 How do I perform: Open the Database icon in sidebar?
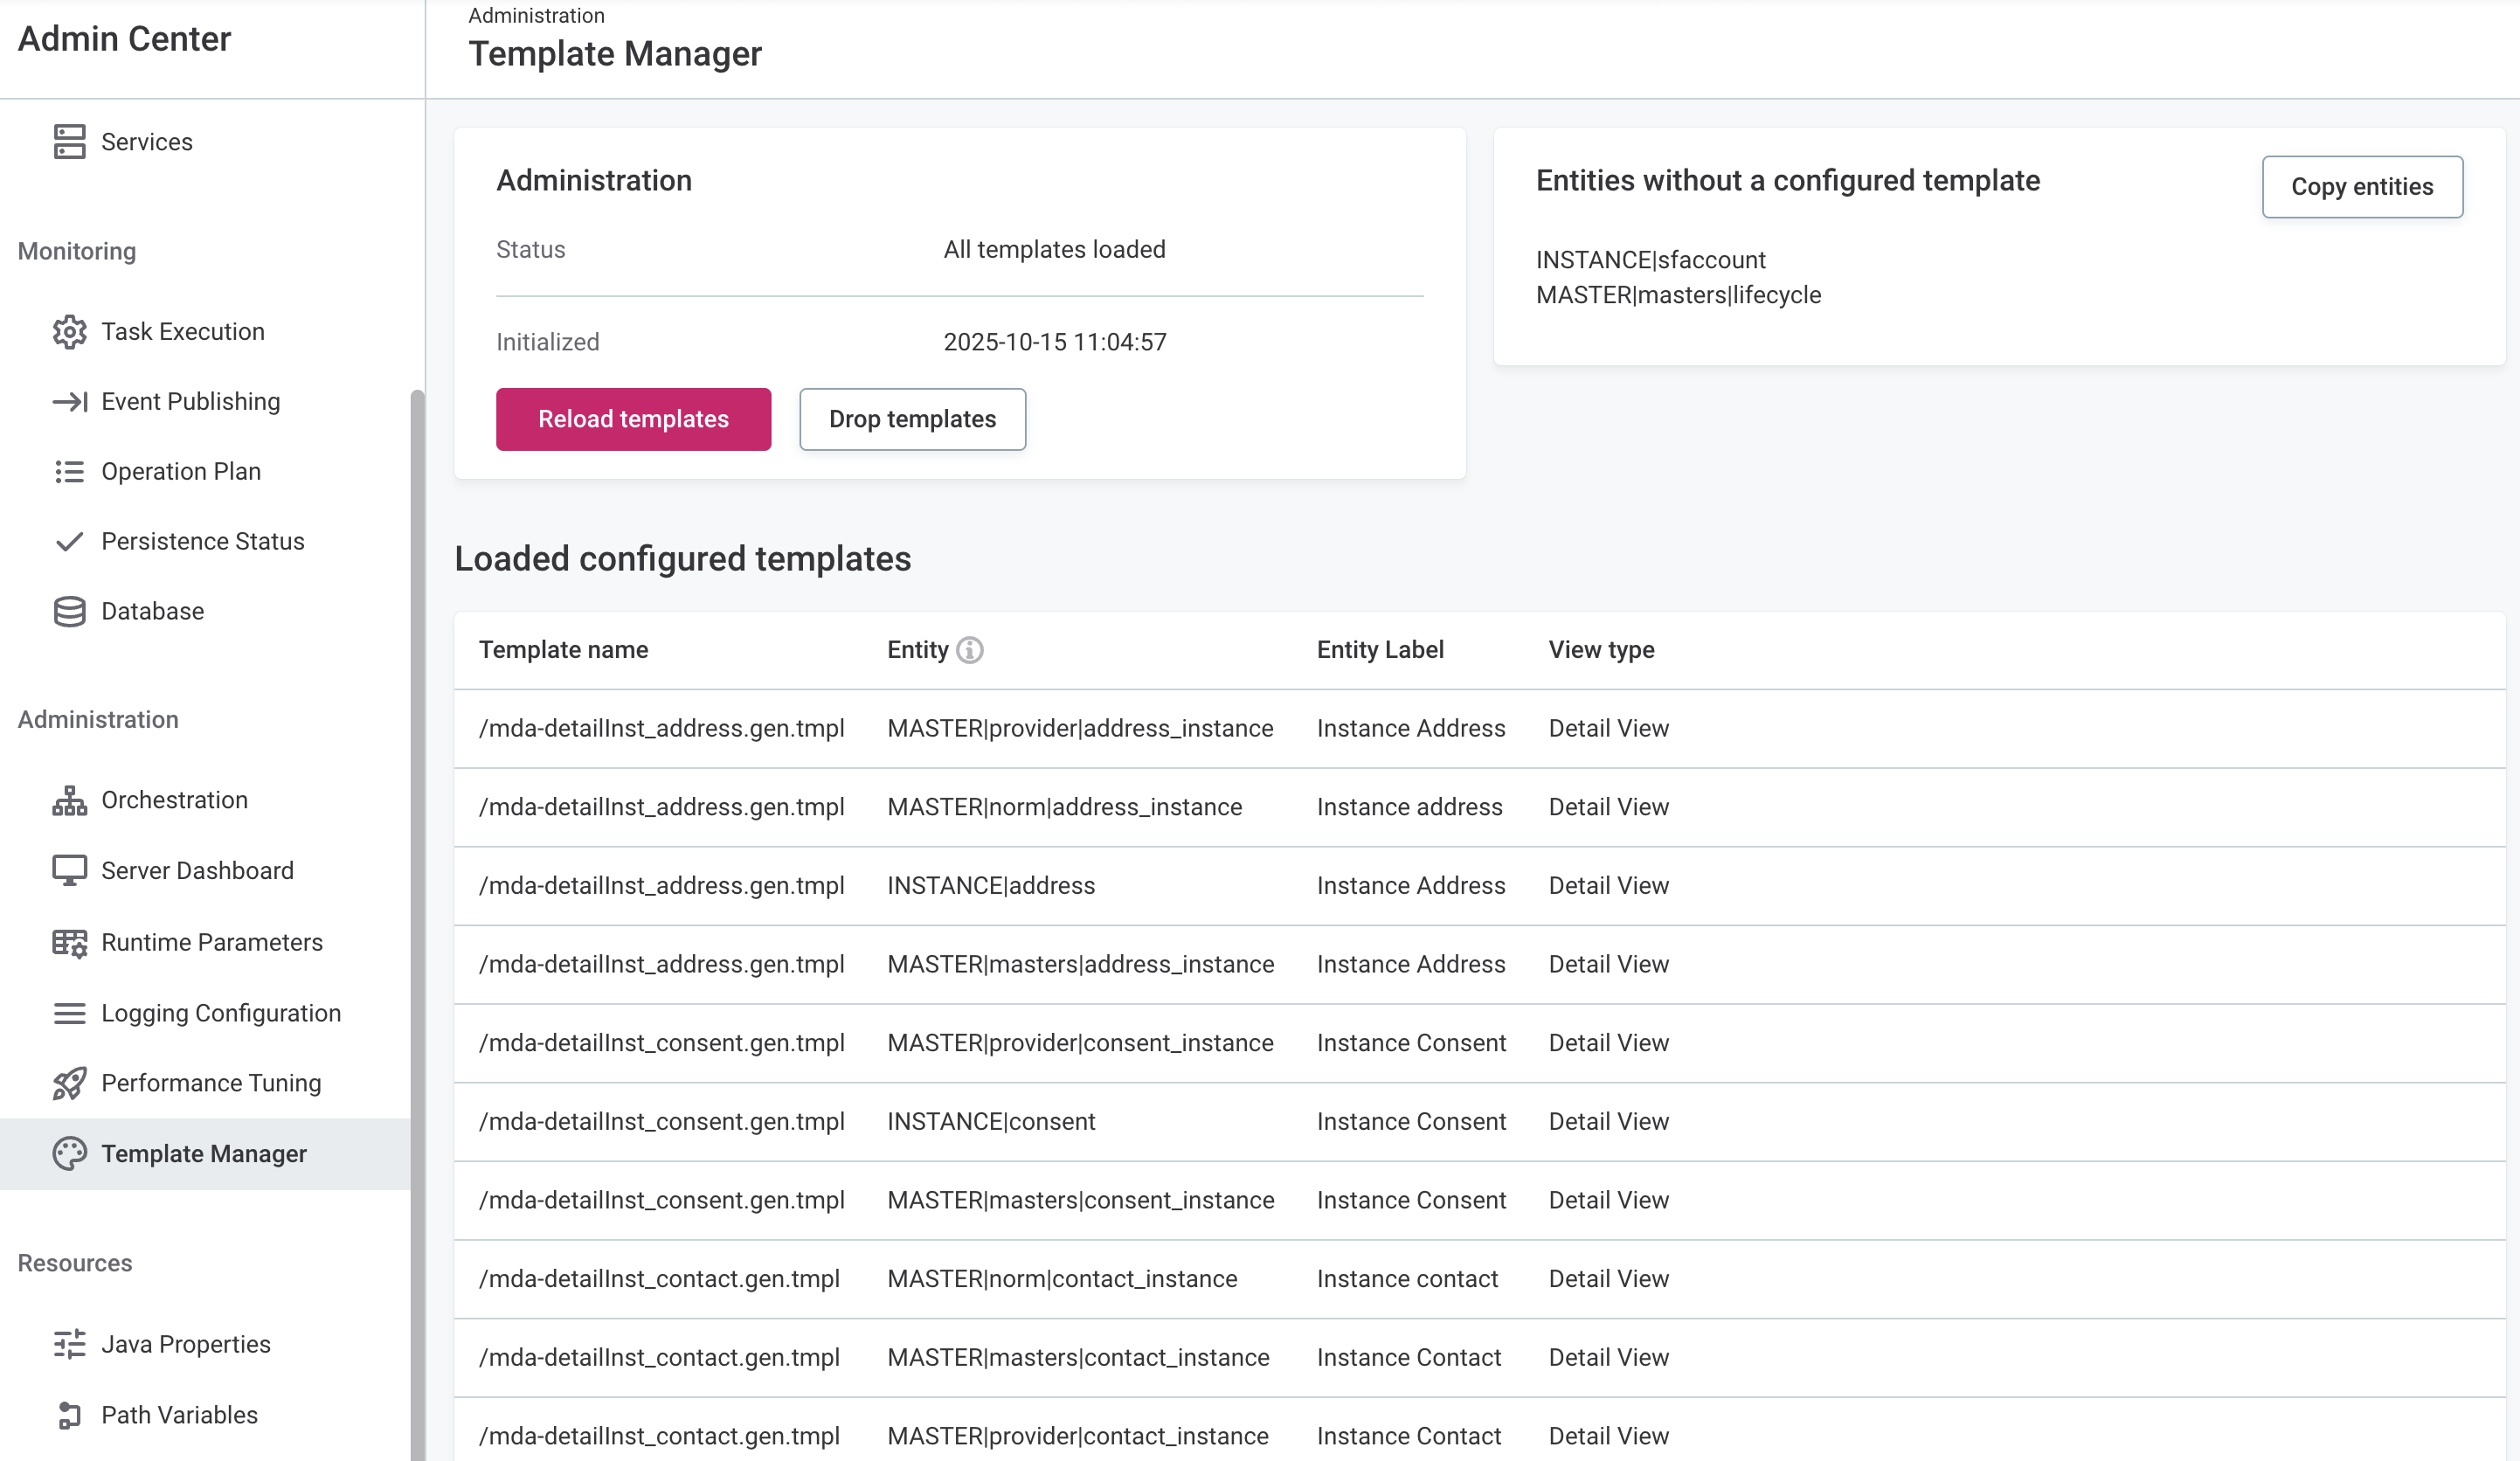(x=69, y=611)
